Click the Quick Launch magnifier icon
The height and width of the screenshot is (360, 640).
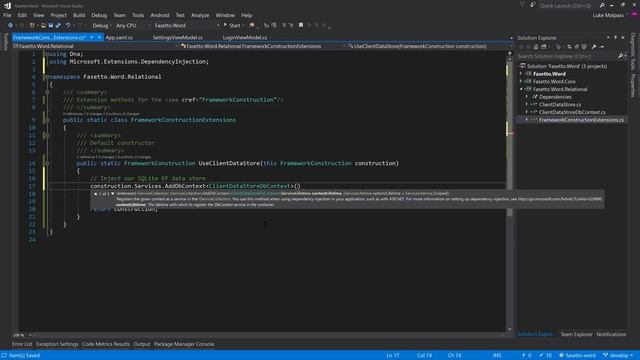pyautogui.click(x=602, y=5)
